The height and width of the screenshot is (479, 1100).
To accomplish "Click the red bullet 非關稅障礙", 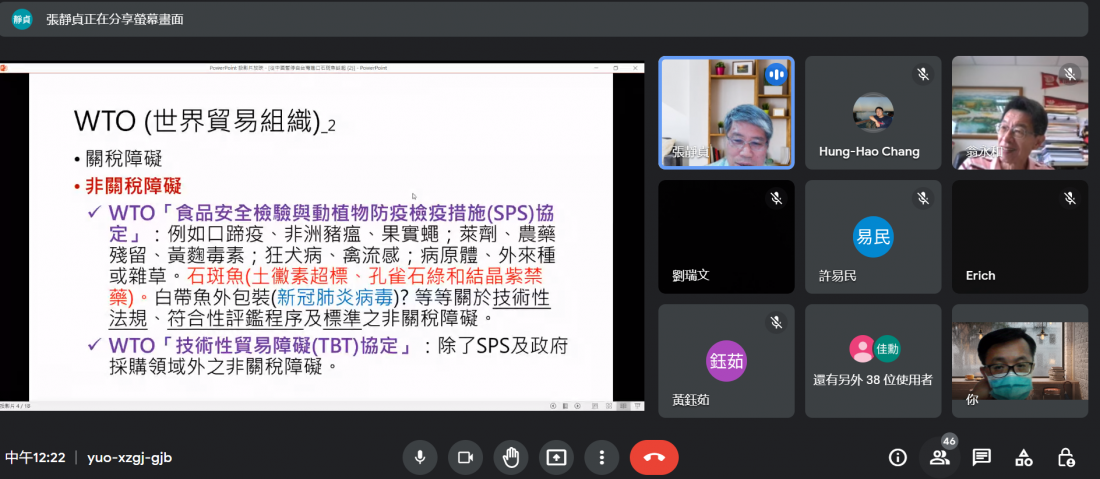I will coord(133,186).
